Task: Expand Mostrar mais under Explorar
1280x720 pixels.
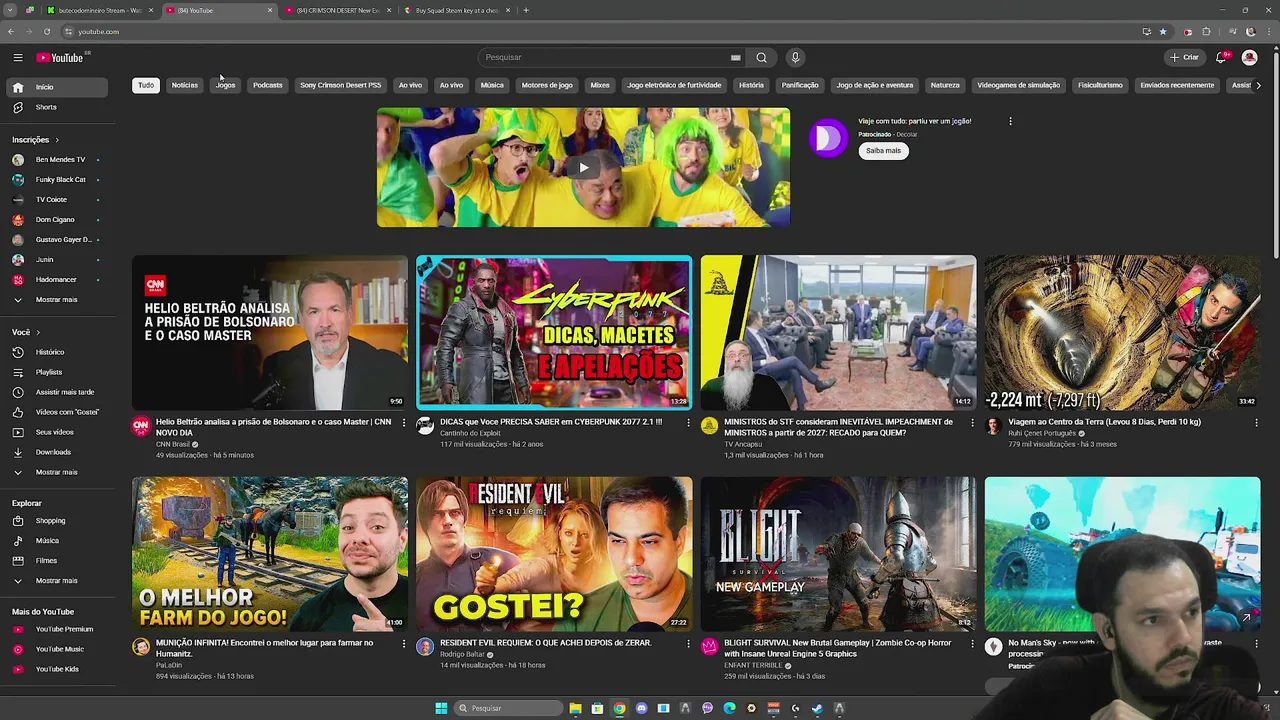Action: [x=57, y=580]
